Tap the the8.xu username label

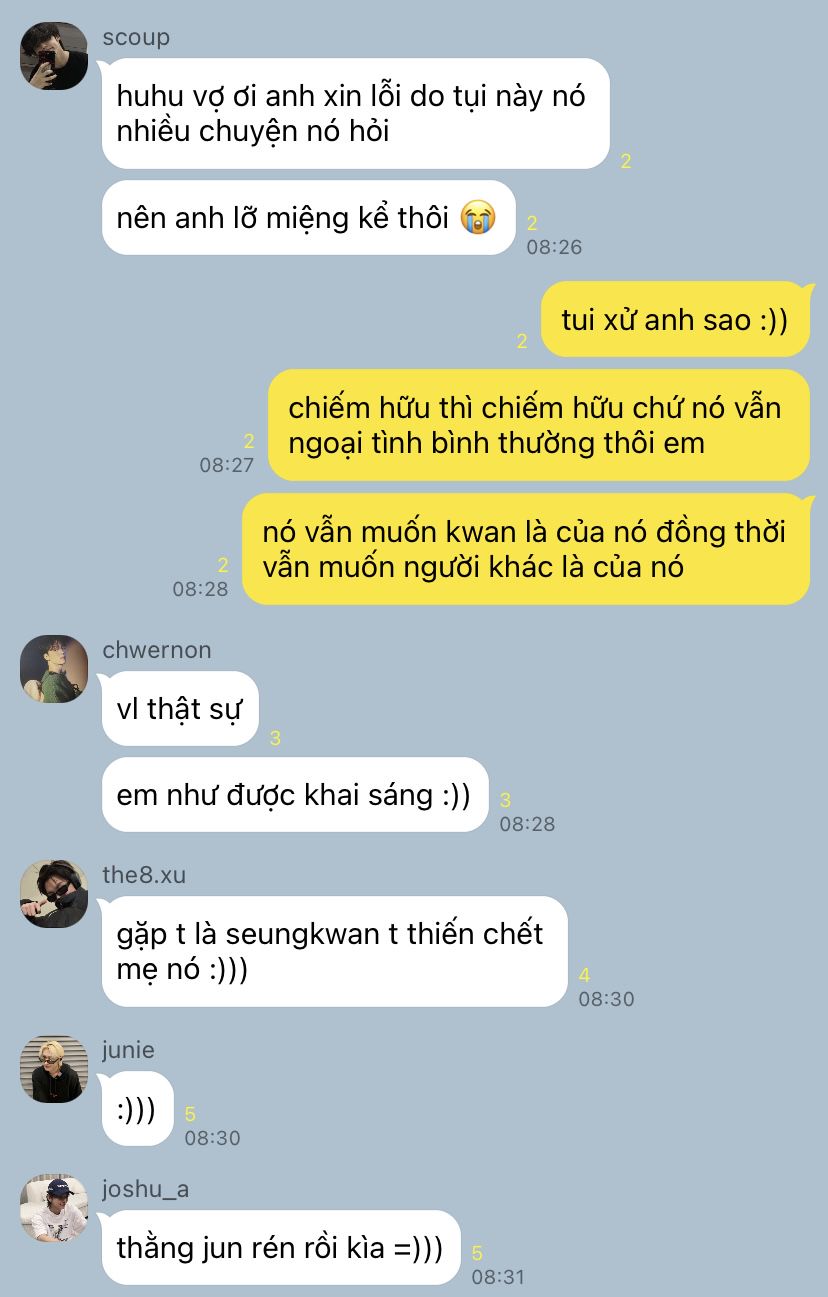coord(144,875)
